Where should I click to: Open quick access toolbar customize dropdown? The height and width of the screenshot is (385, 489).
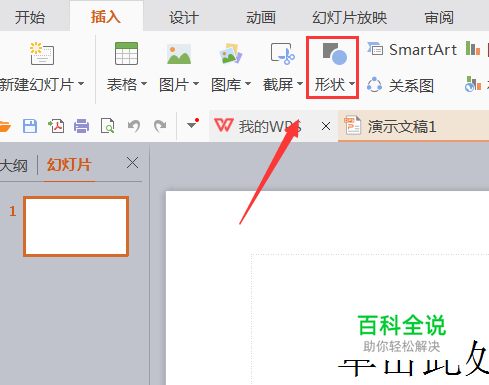tap(192, 124)
